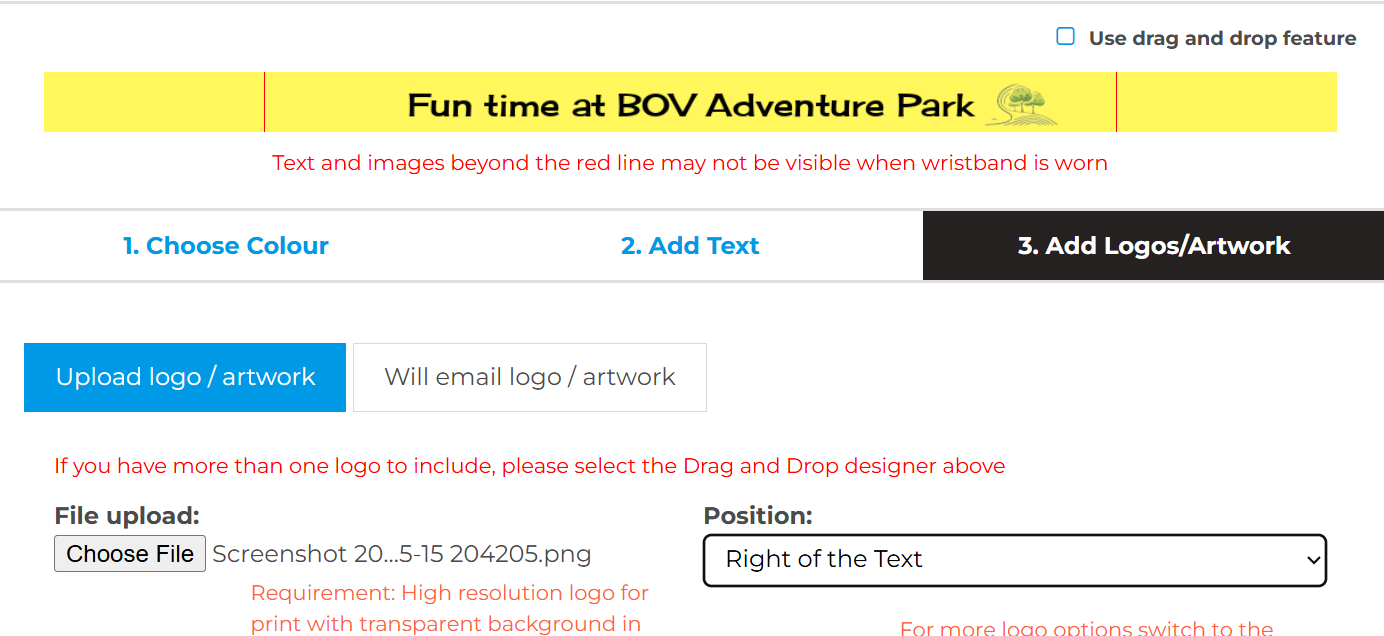Screen dimensions: 1384x636
Task: Click the Choose File button
Action: 130,554
